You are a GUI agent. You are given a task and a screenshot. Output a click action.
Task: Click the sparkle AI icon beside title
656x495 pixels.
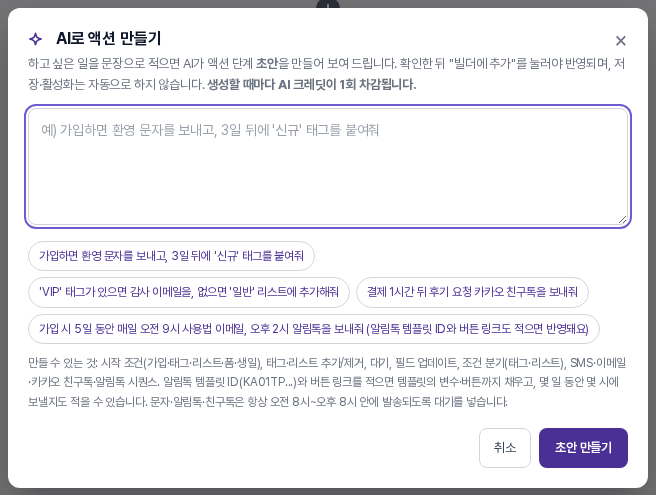(36, 39)
